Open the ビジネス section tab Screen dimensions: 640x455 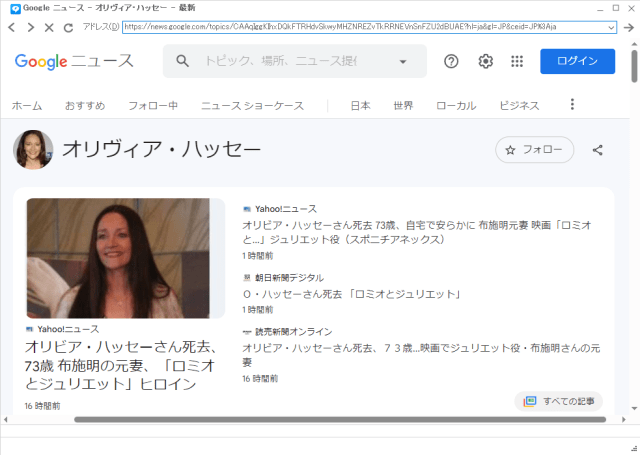[519, 106]
